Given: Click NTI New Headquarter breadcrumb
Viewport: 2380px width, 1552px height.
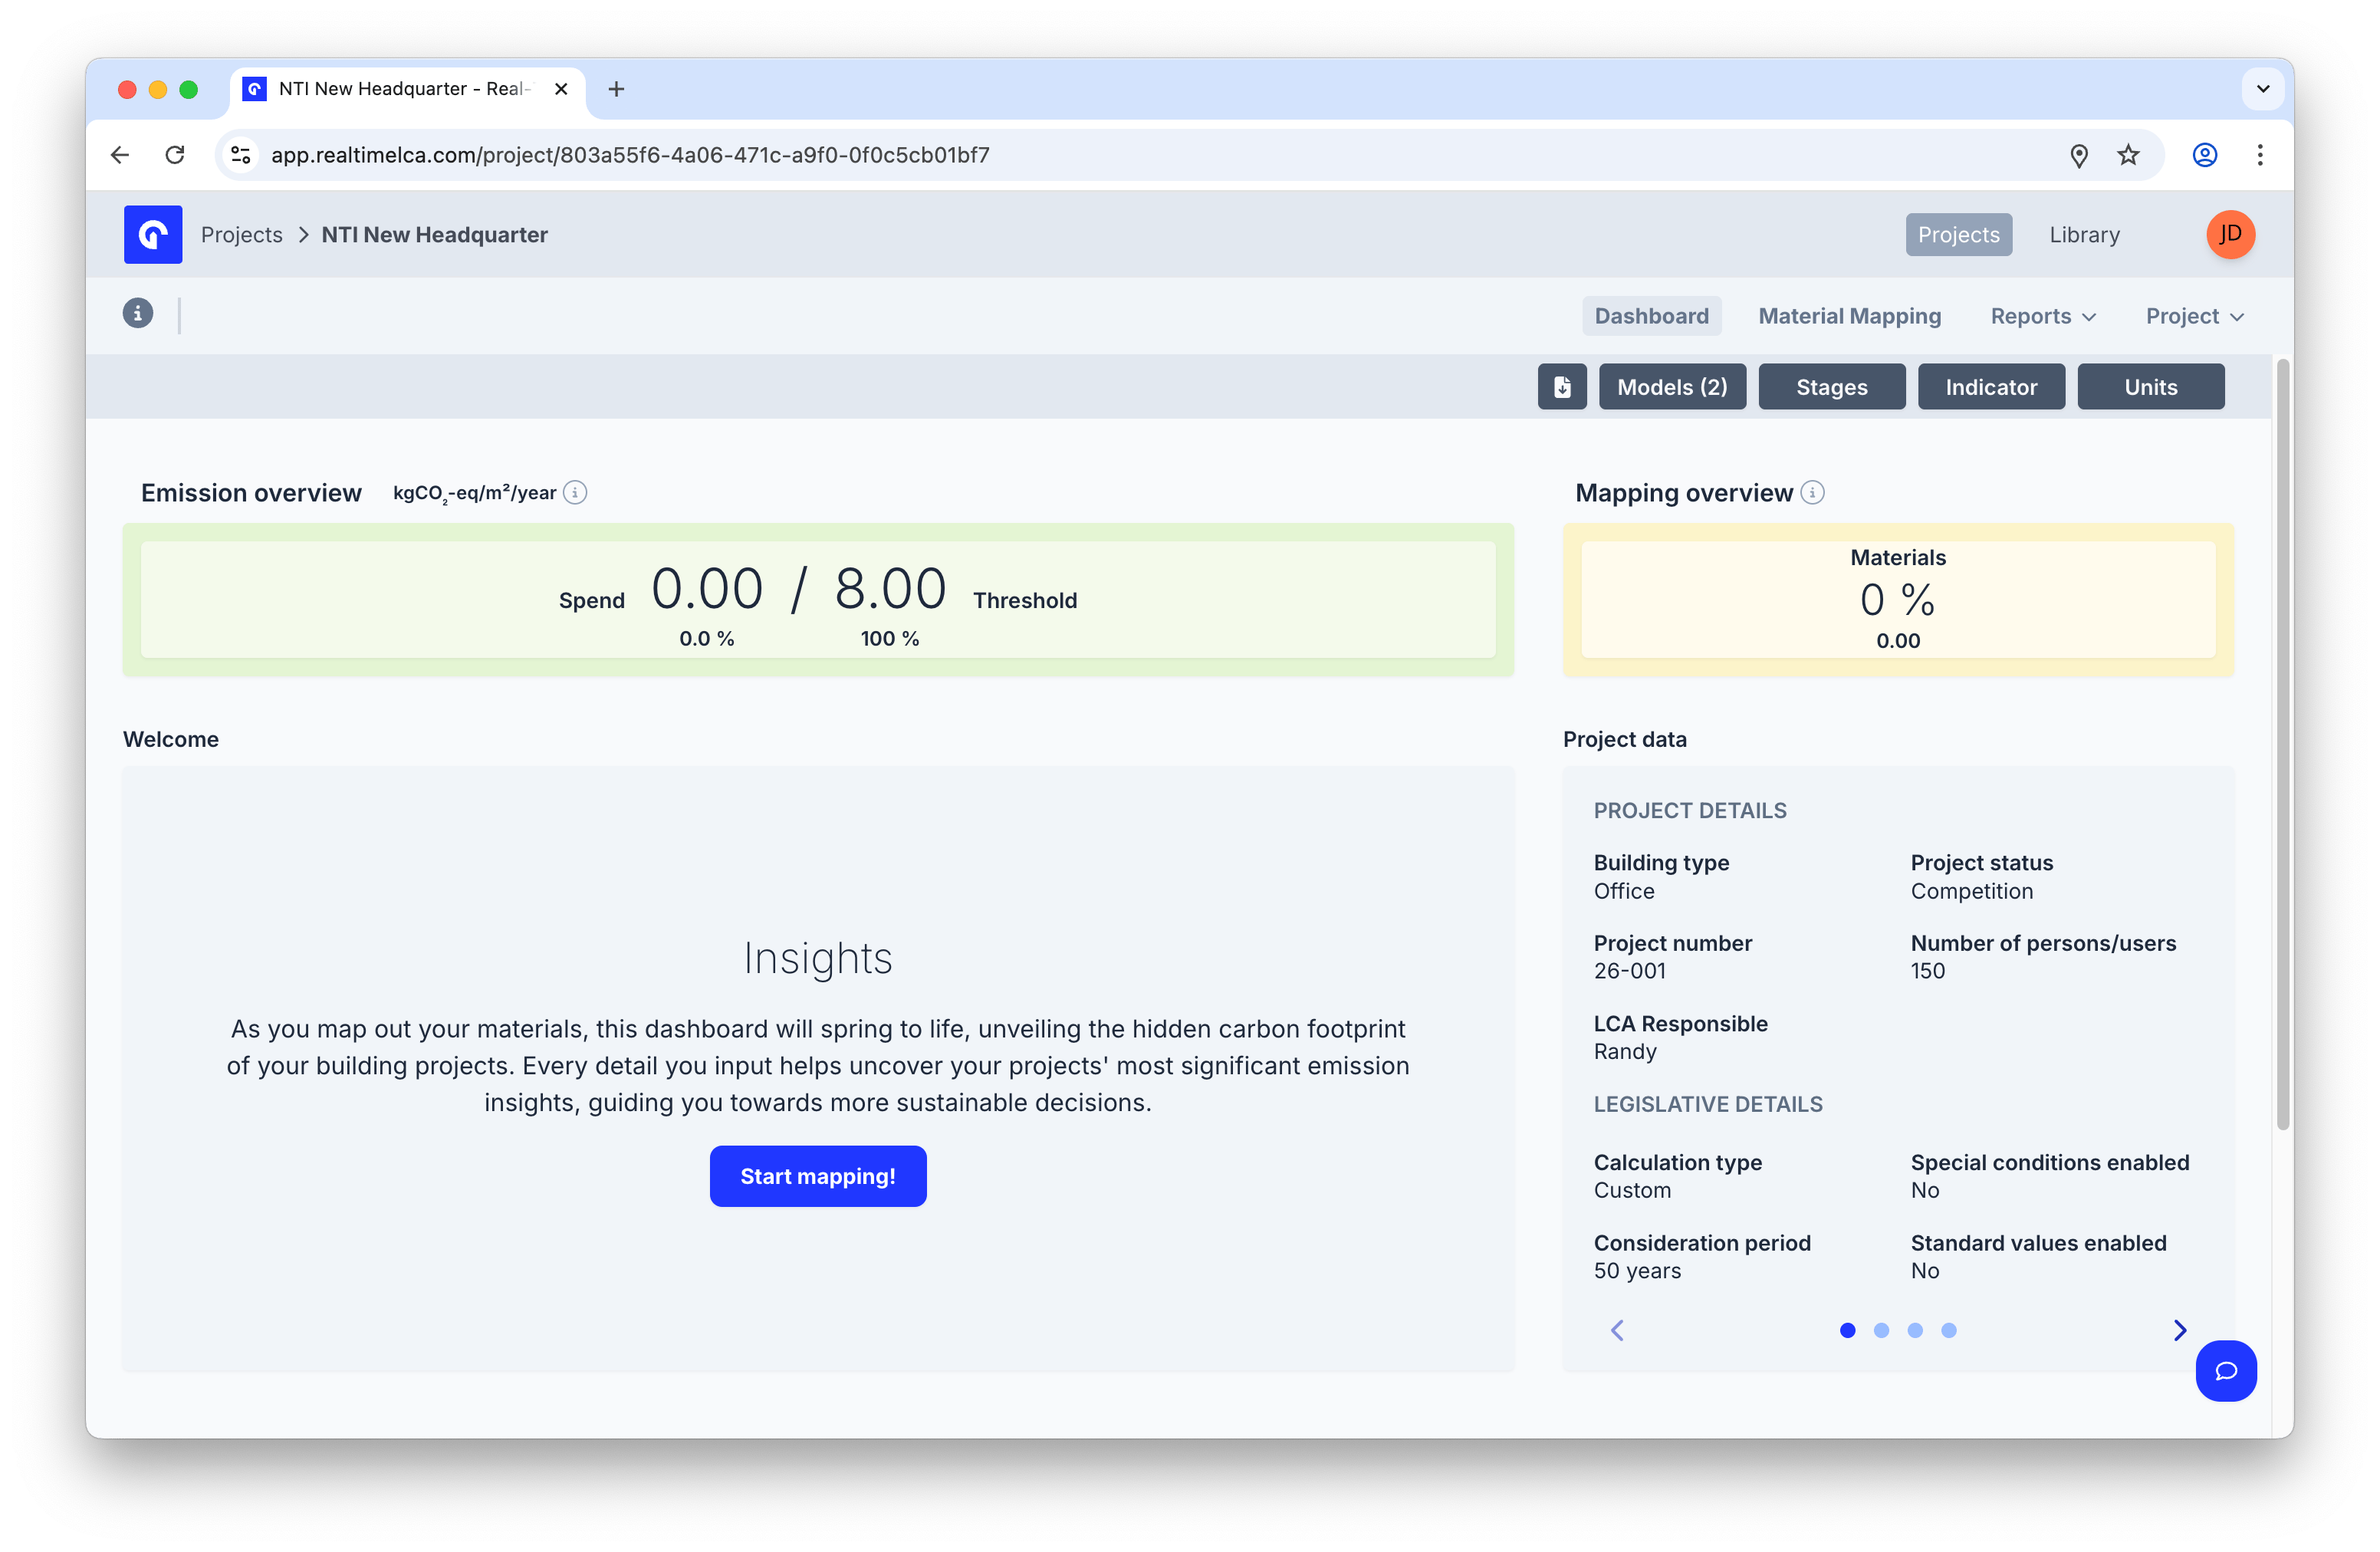Looking at the screenshot, I should [x=434, y=234].
